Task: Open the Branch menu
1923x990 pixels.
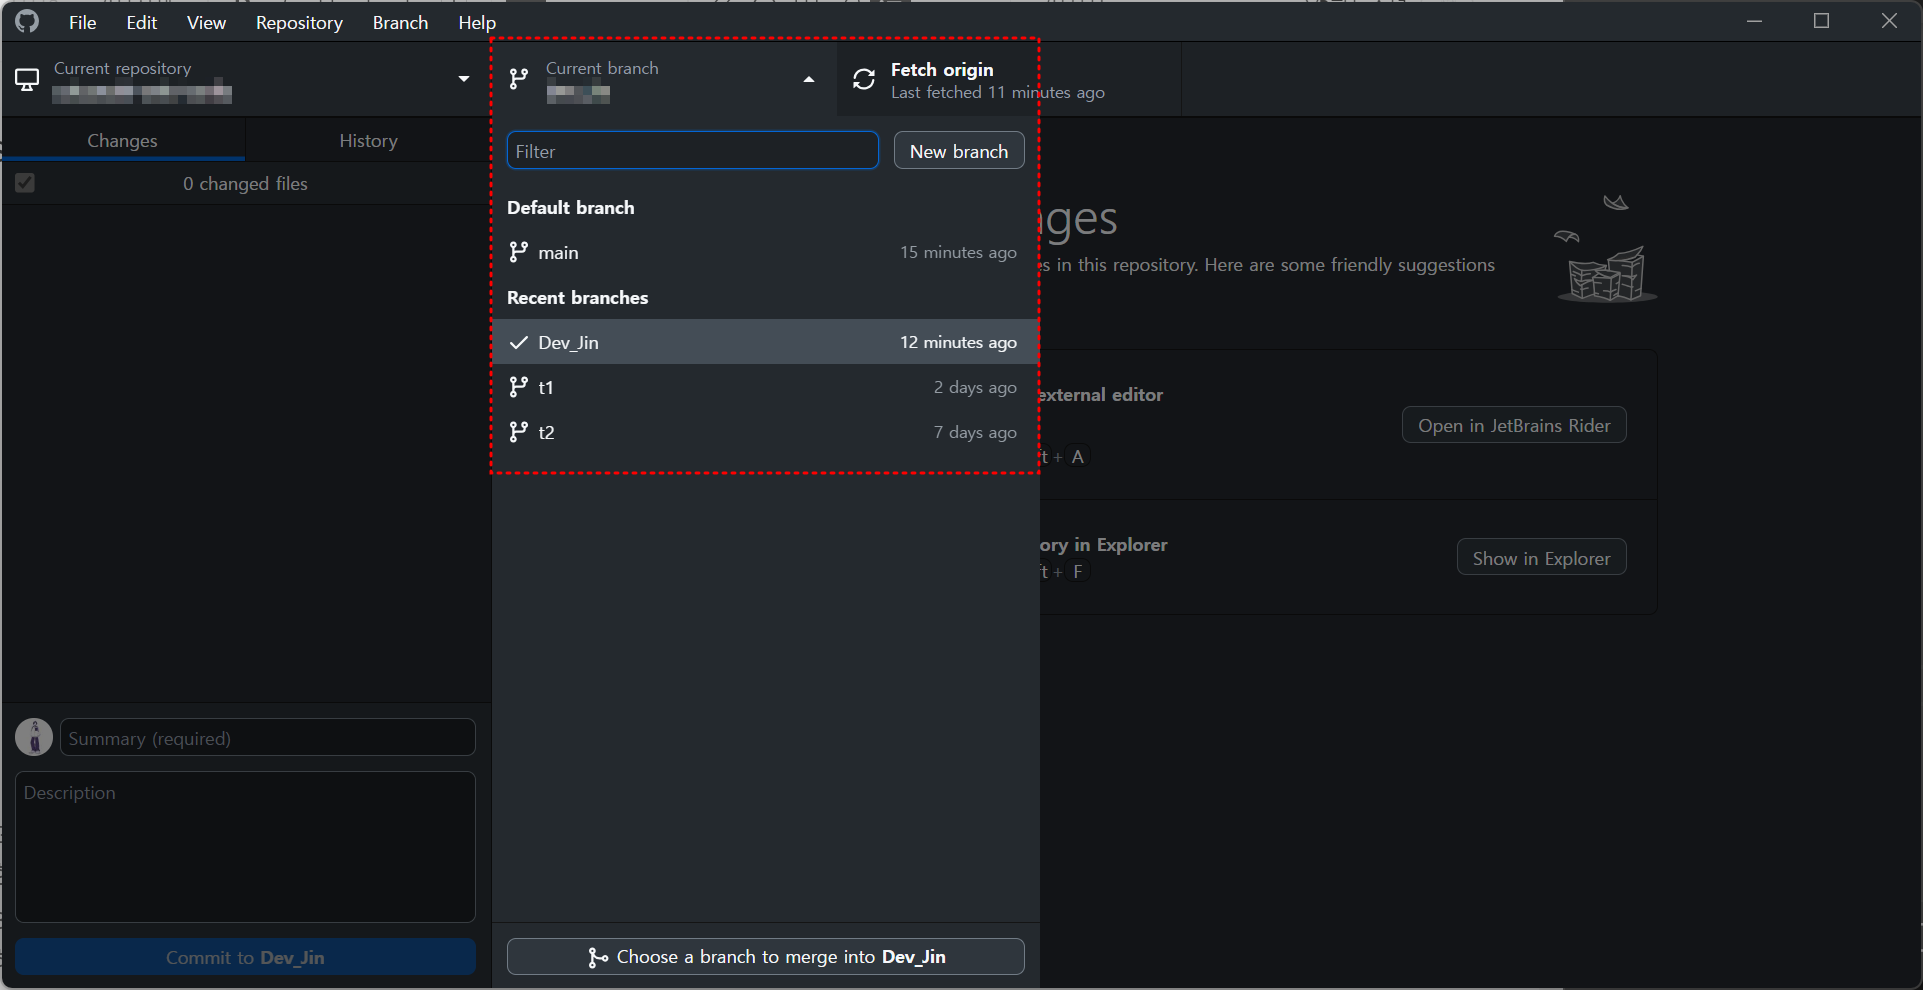Action: (x=399, y=22)
